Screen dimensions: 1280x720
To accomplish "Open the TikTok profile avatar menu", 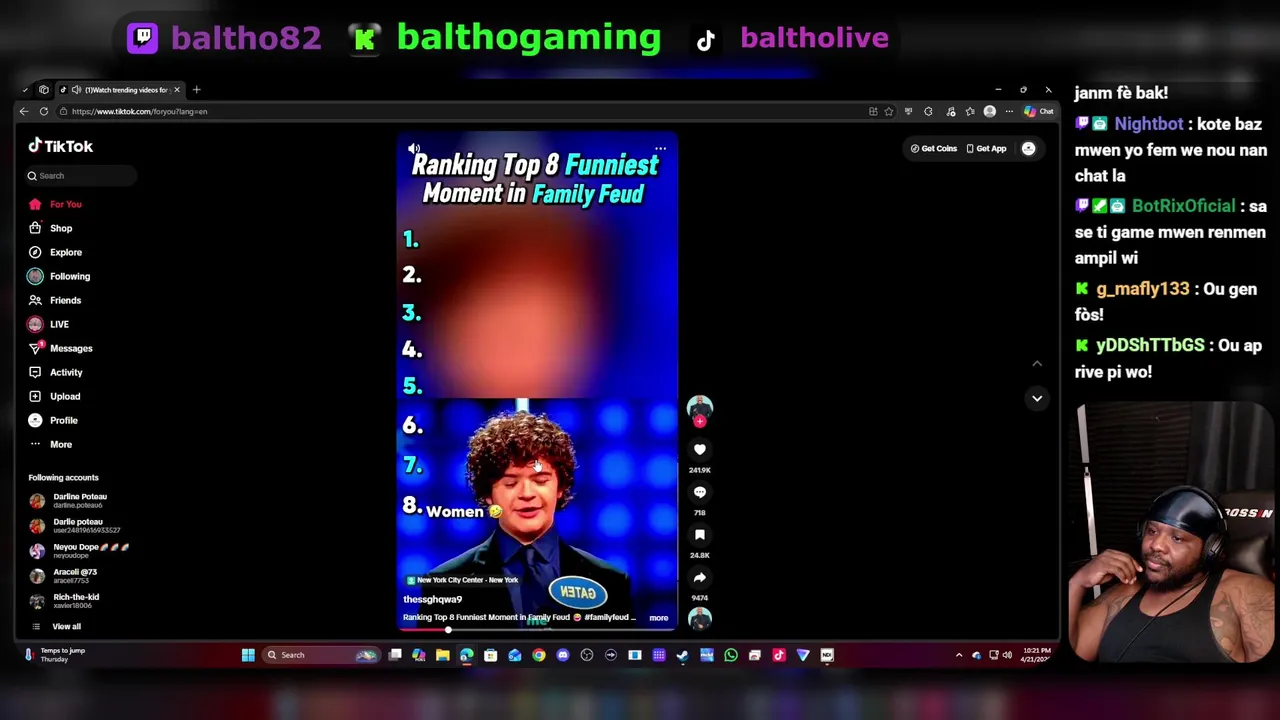I will click(1028, 149).
